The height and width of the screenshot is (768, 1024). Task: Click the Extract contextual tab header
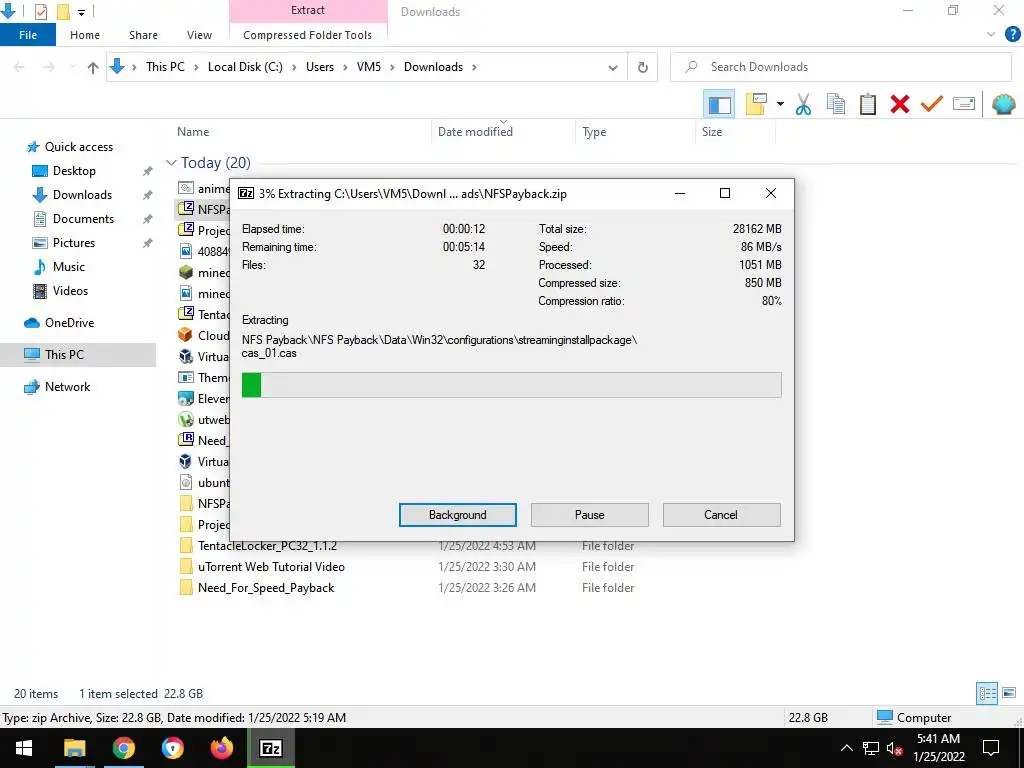(x=308, y=10)
